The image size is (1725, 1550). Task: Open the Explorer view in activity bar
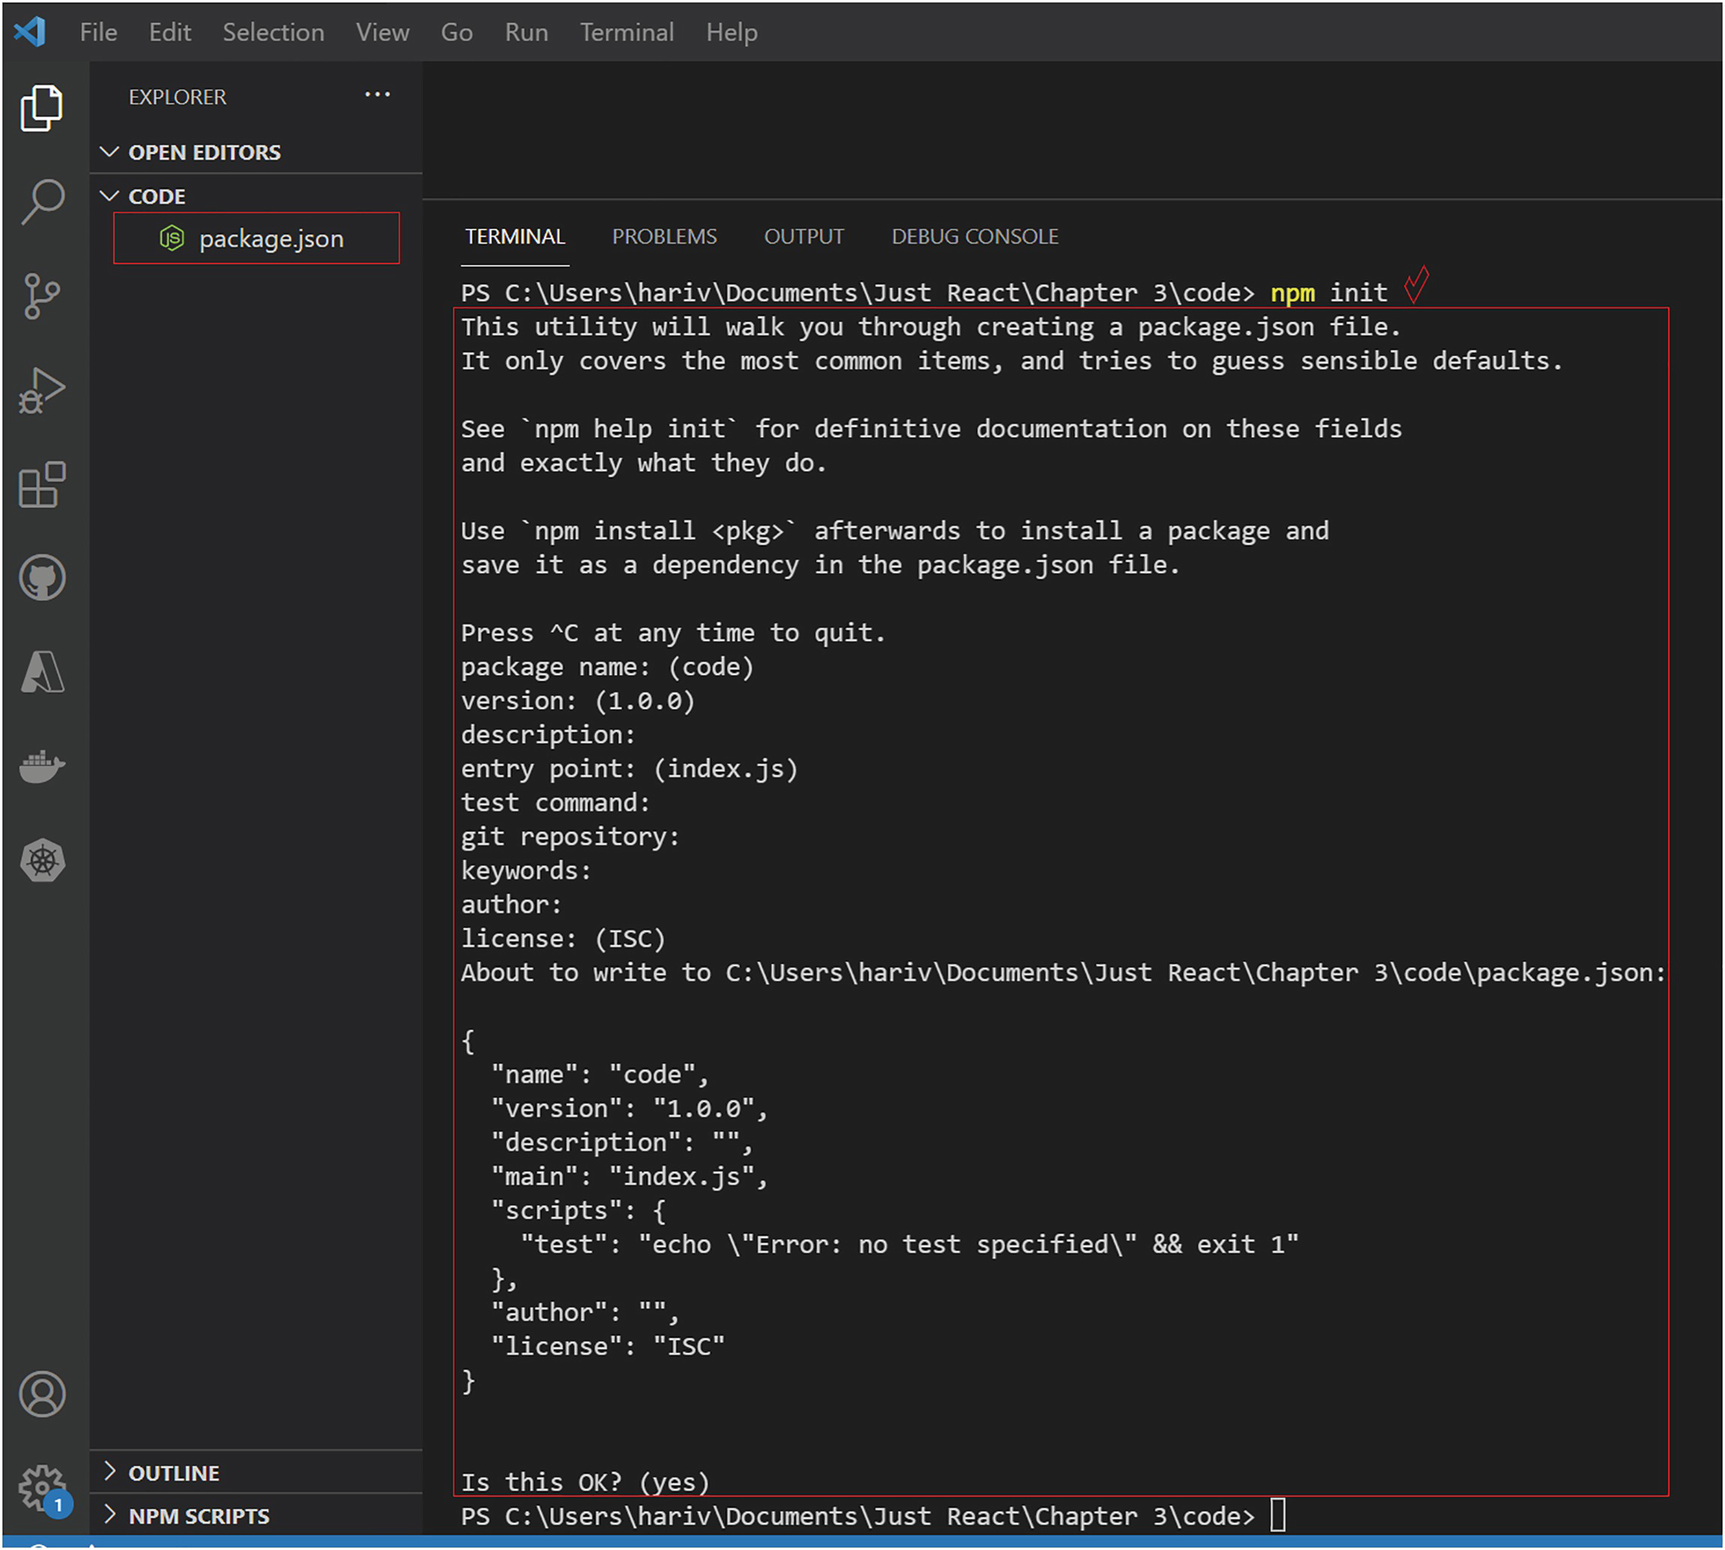pyautogui.click(x=42, y=108)
